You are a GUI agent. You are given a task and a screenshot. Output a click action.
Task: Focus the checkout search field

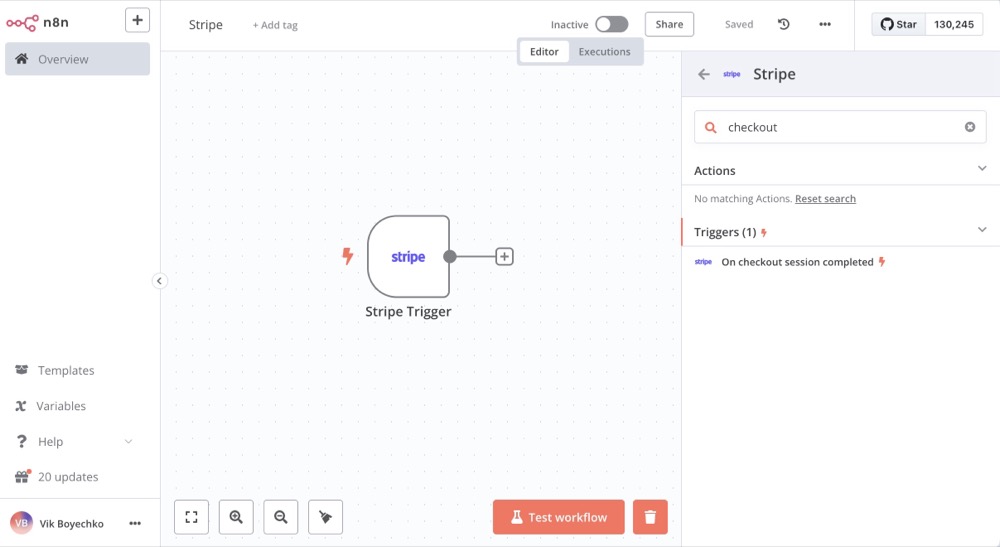pos(840,127)
